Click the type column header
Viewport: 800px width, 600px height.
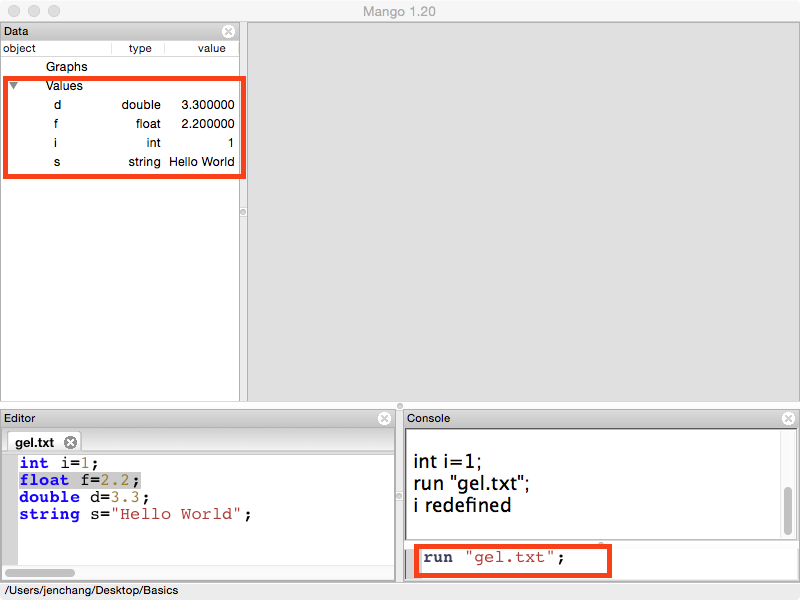(x=140, y=48)
